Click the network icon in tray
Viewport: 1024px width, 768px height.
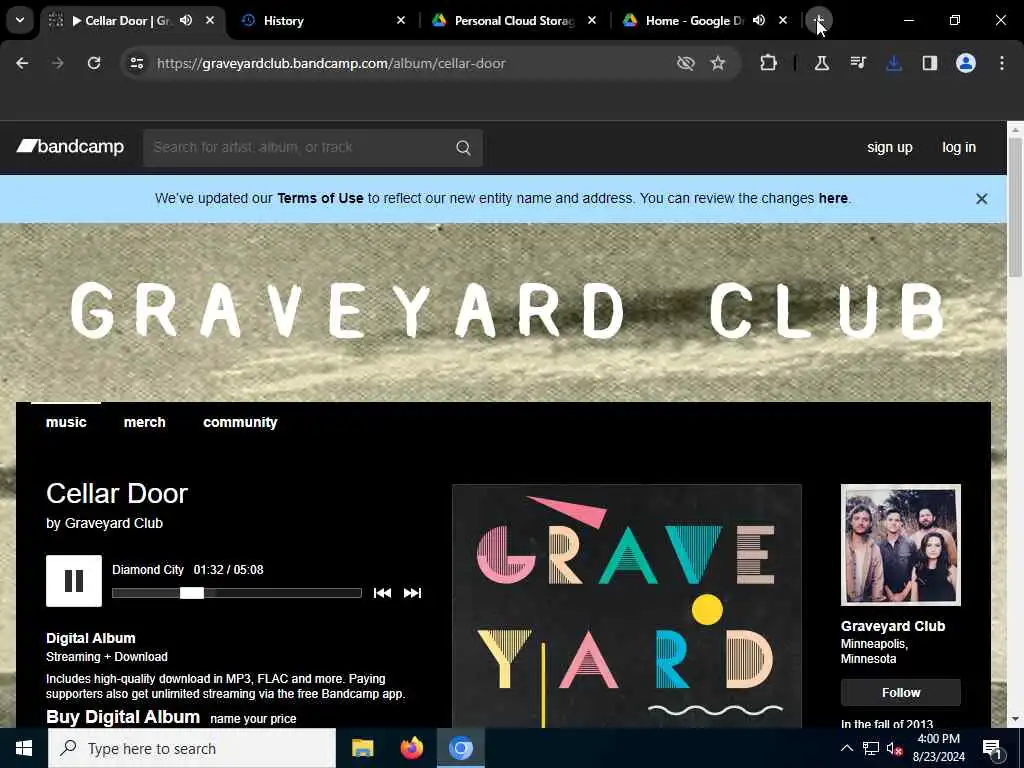[x=871, y=748]
